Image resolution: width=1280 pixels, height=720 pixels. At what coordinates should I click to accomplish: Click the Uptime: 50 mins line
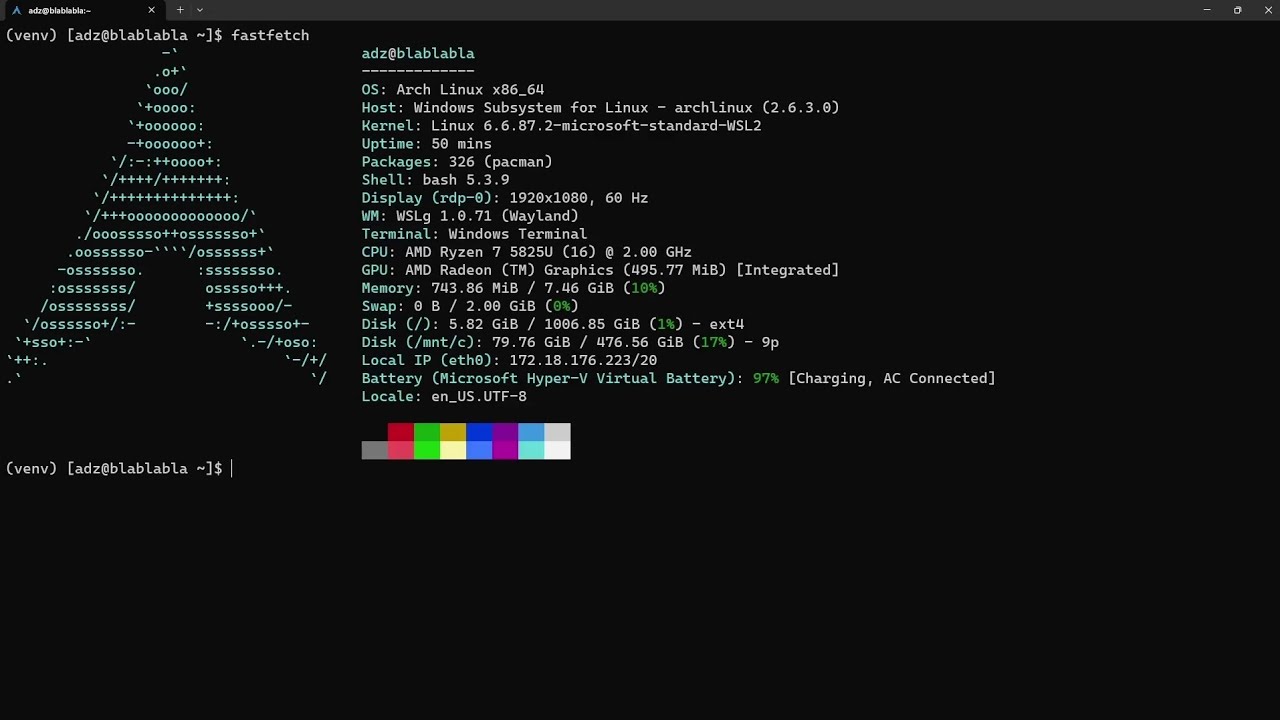tap(426, 143)
